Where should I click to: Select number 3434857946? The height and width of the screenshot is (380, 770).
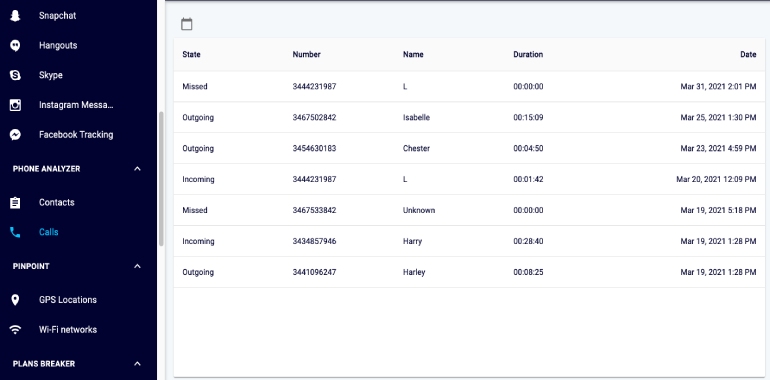coord(314,241)
